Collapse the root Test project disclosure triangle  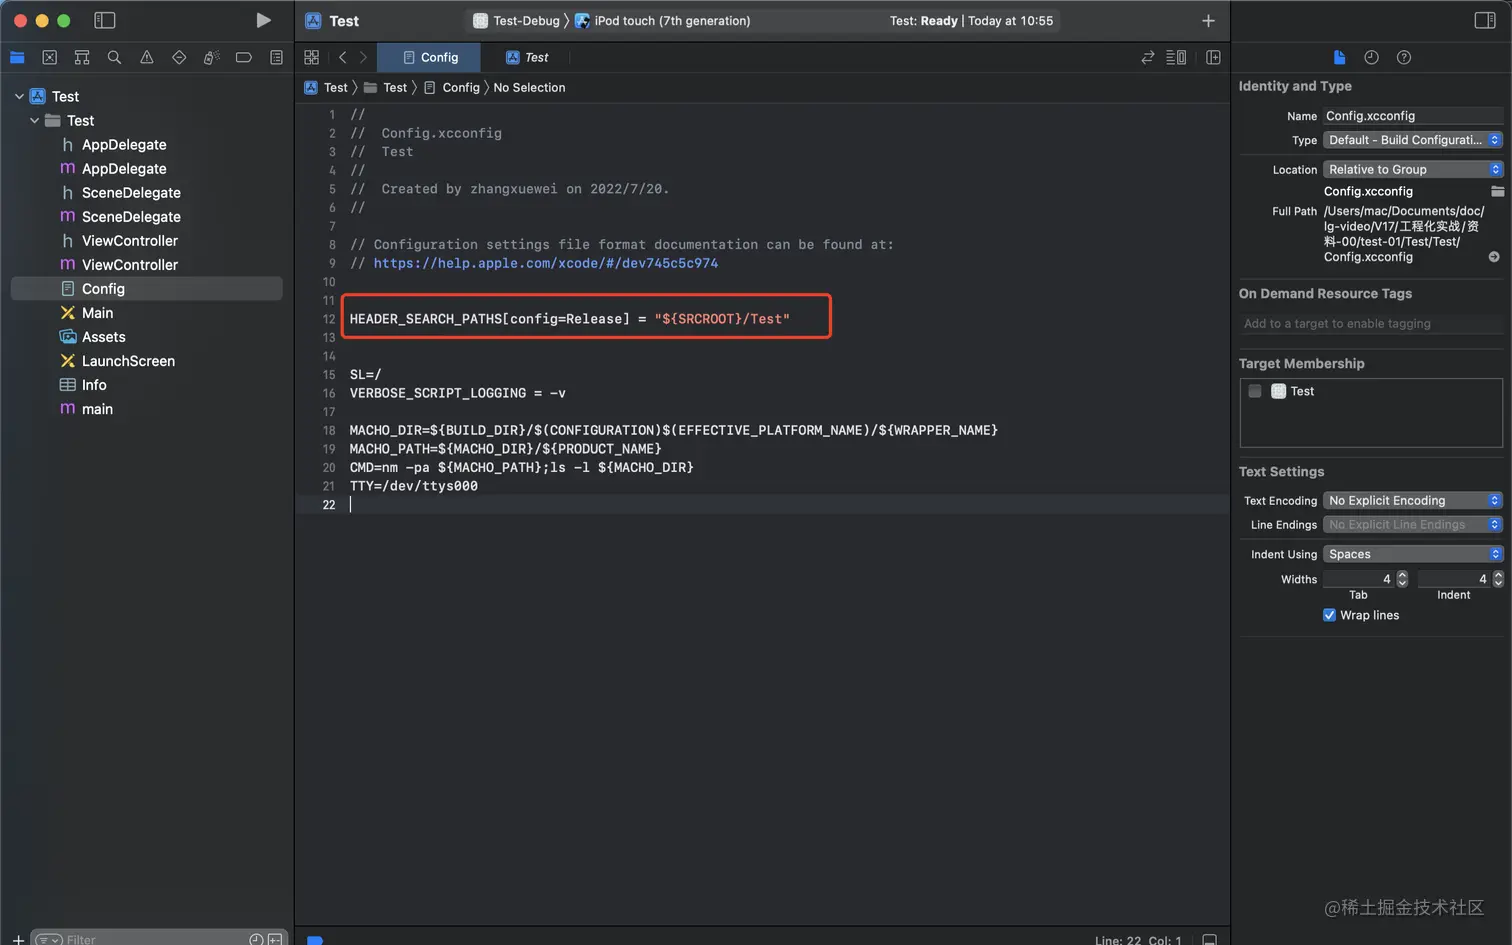click(x=19, y=97)
